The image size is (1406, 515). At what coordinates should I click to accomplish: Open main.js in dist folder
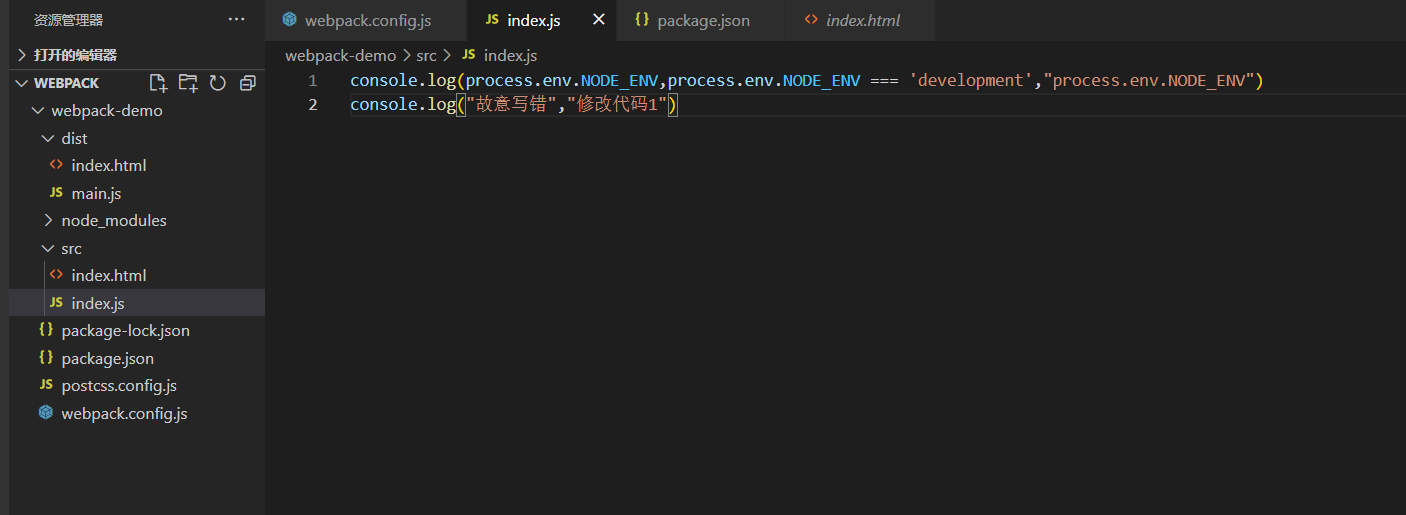click(x=137, y=193)
